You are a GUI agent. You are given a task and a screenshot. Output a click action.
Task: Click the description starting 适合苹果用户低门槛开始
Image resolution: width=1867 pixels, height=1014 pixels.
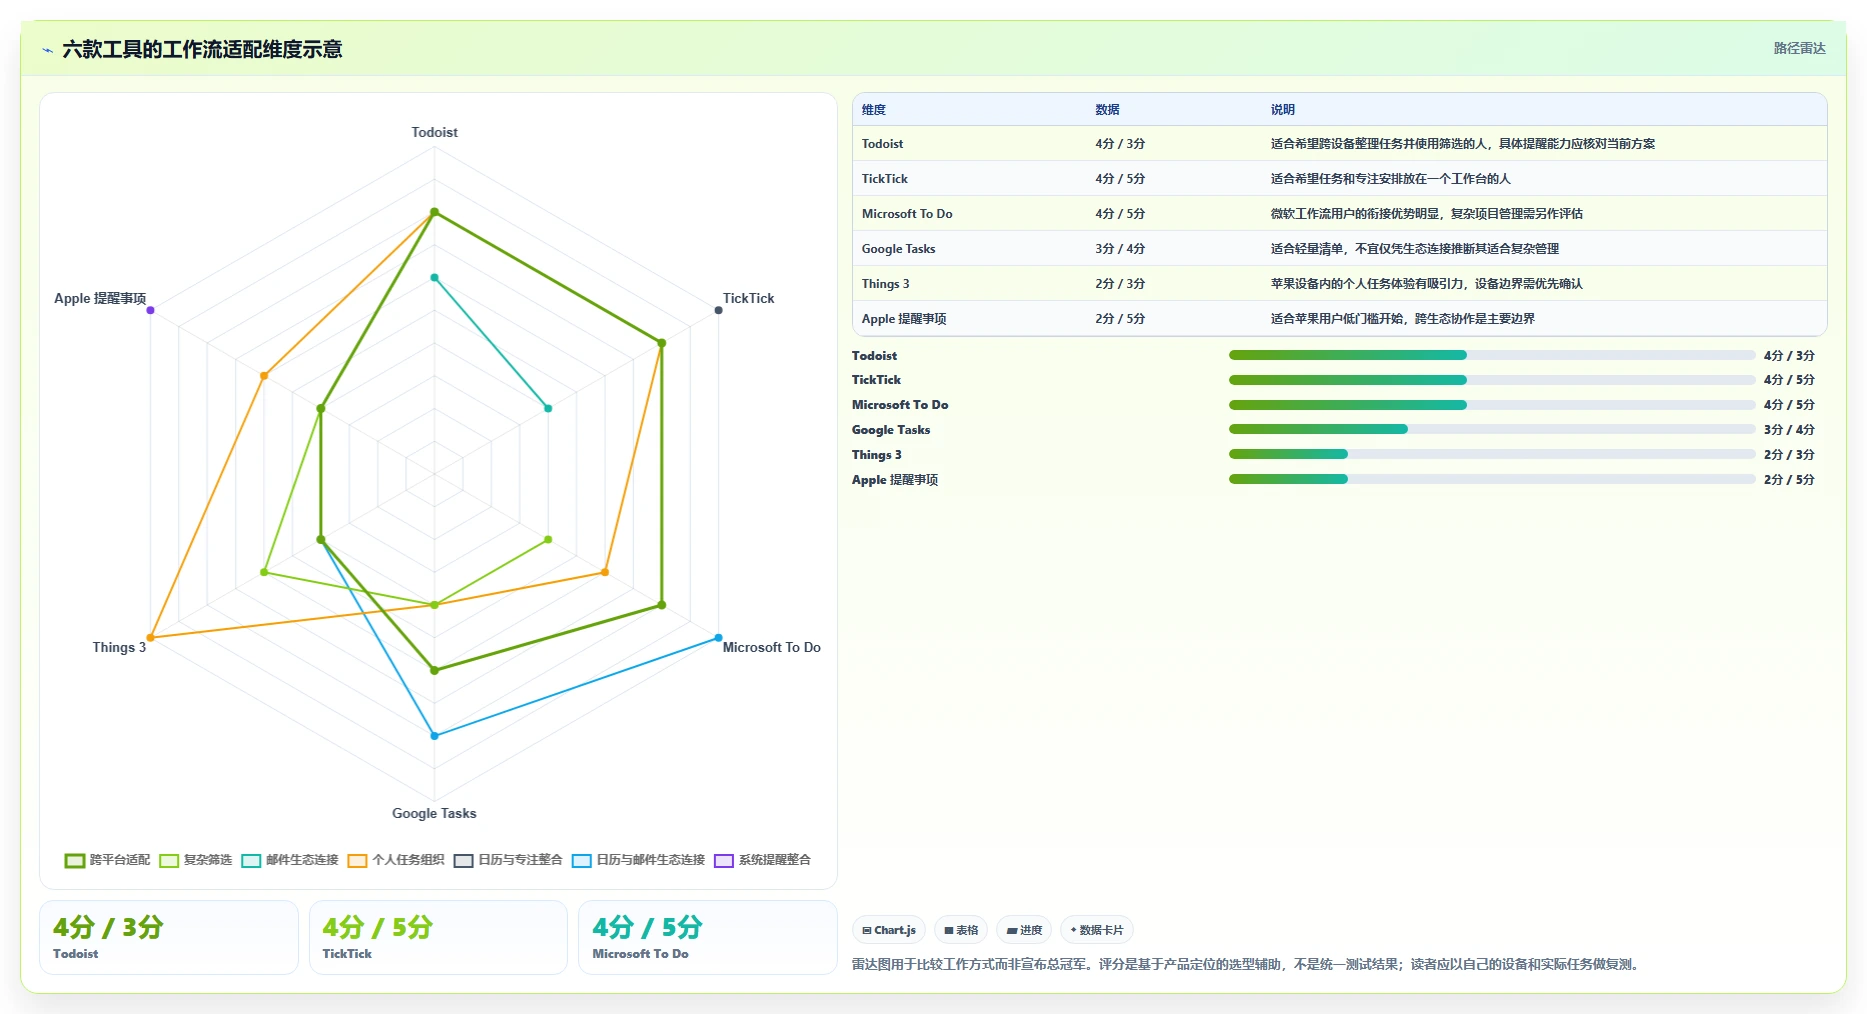click(x=1403, y=319)
